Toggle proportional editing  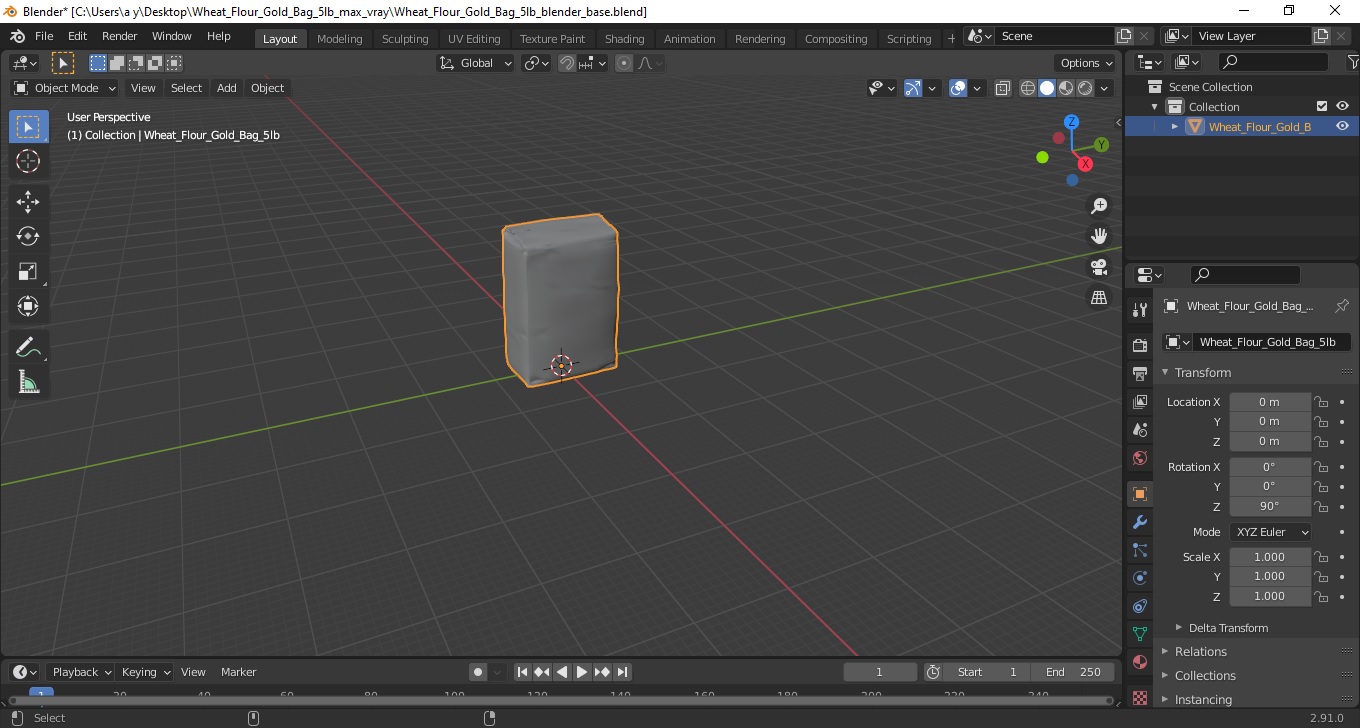click(x=624, y=63)
